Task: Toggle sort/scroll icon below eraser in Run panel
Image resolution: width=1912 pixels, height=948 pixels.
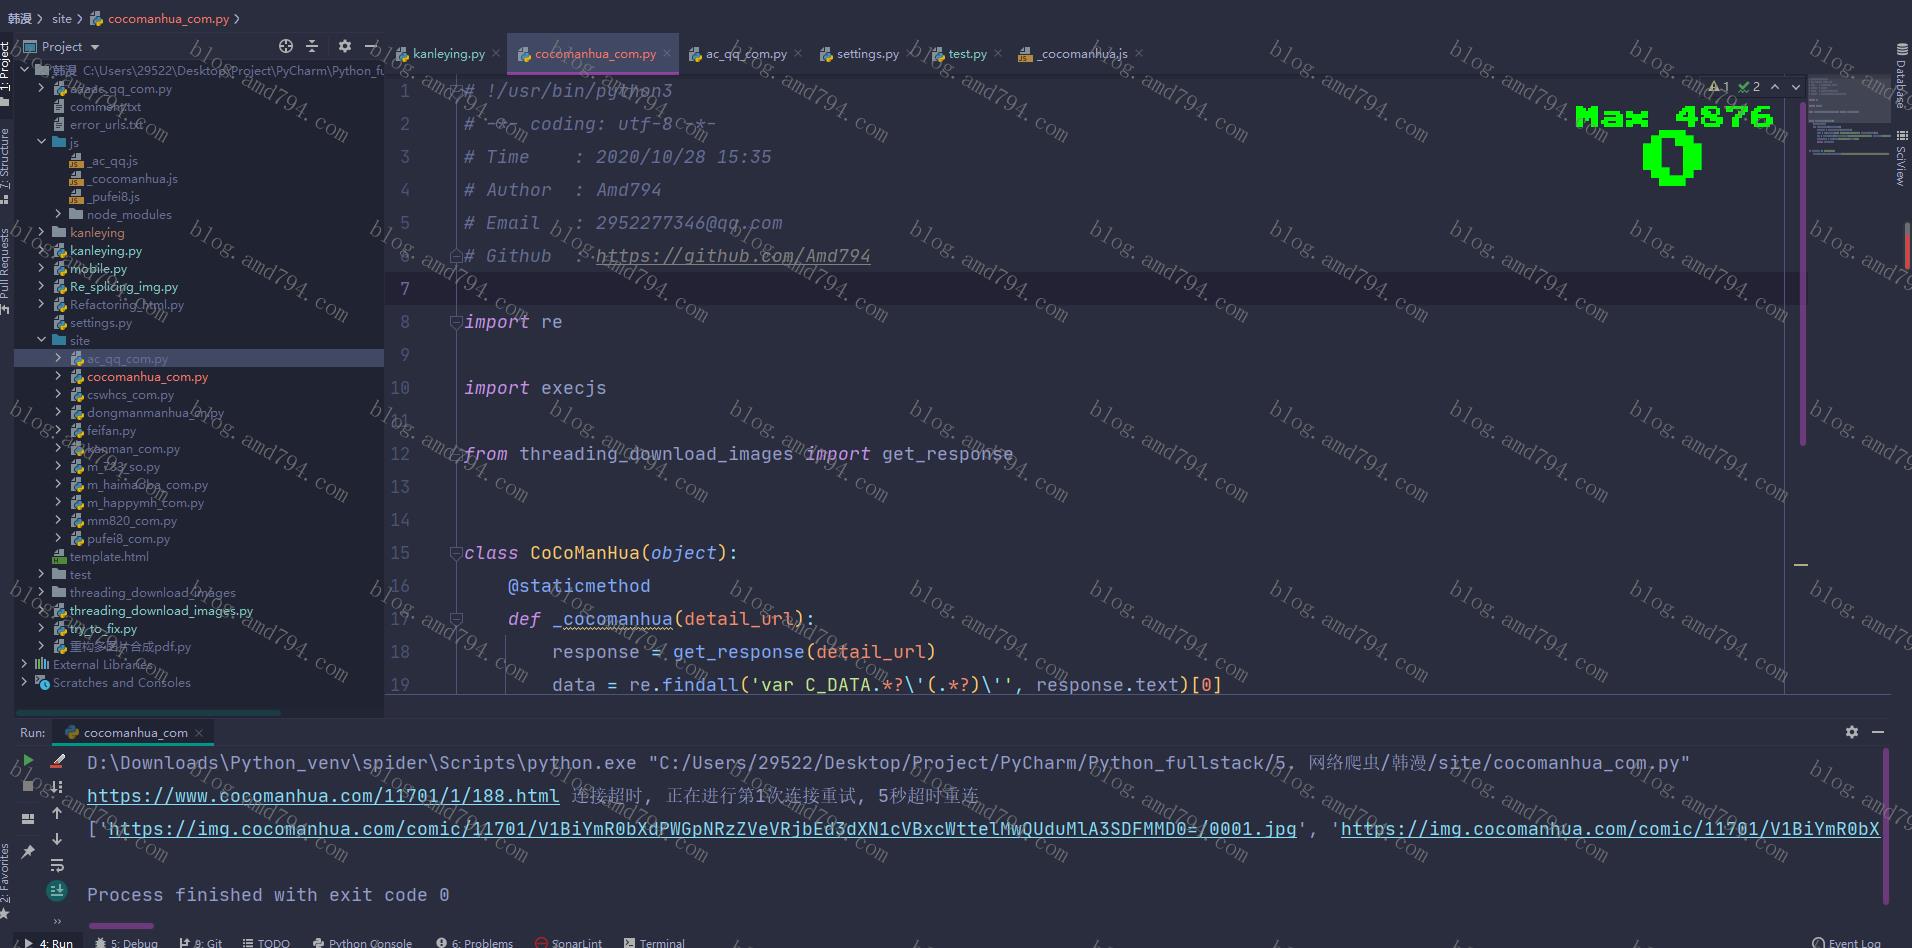Action: (57, 787)
